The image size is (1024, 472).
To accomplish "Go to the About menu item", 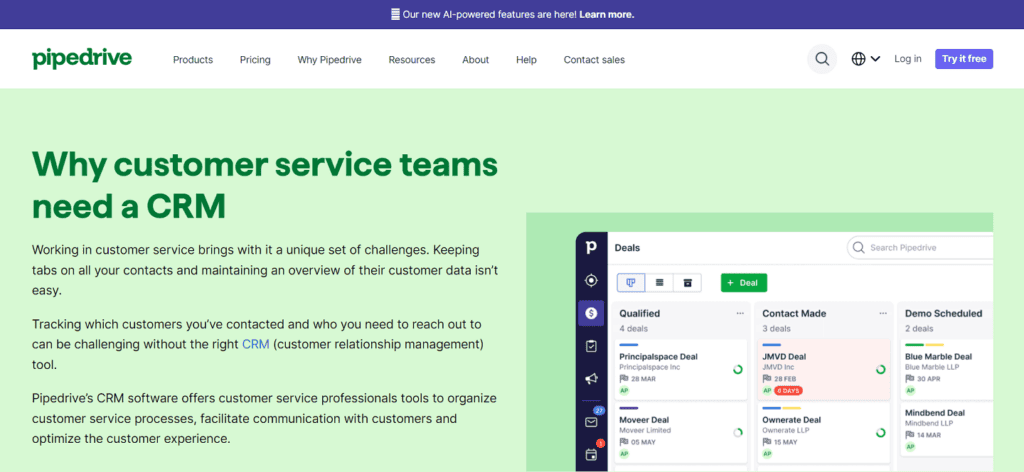I will tap(475, 59).
